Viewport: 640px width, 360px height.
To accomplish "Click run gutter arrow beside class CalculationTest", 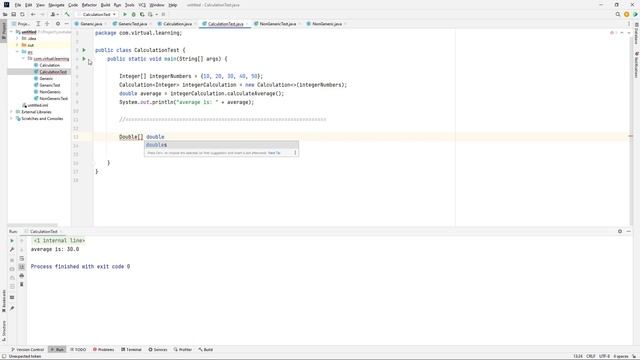I will [x=84, y=50].
